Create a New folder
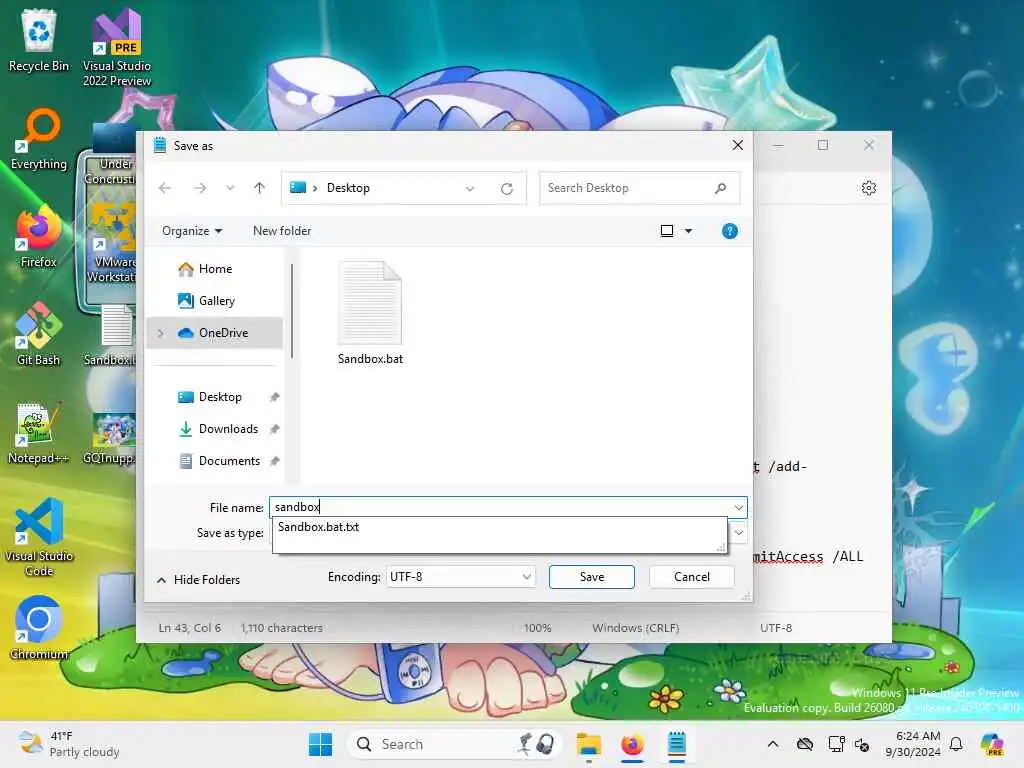 click(x=282, y=231)
